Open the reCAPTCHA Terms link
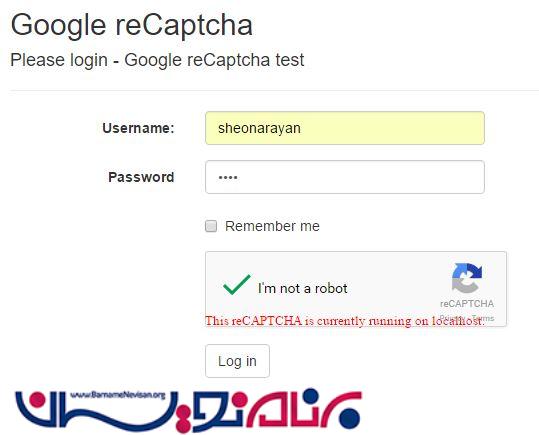The height and width of the screenshot is (435, 539). coord(483,318)
